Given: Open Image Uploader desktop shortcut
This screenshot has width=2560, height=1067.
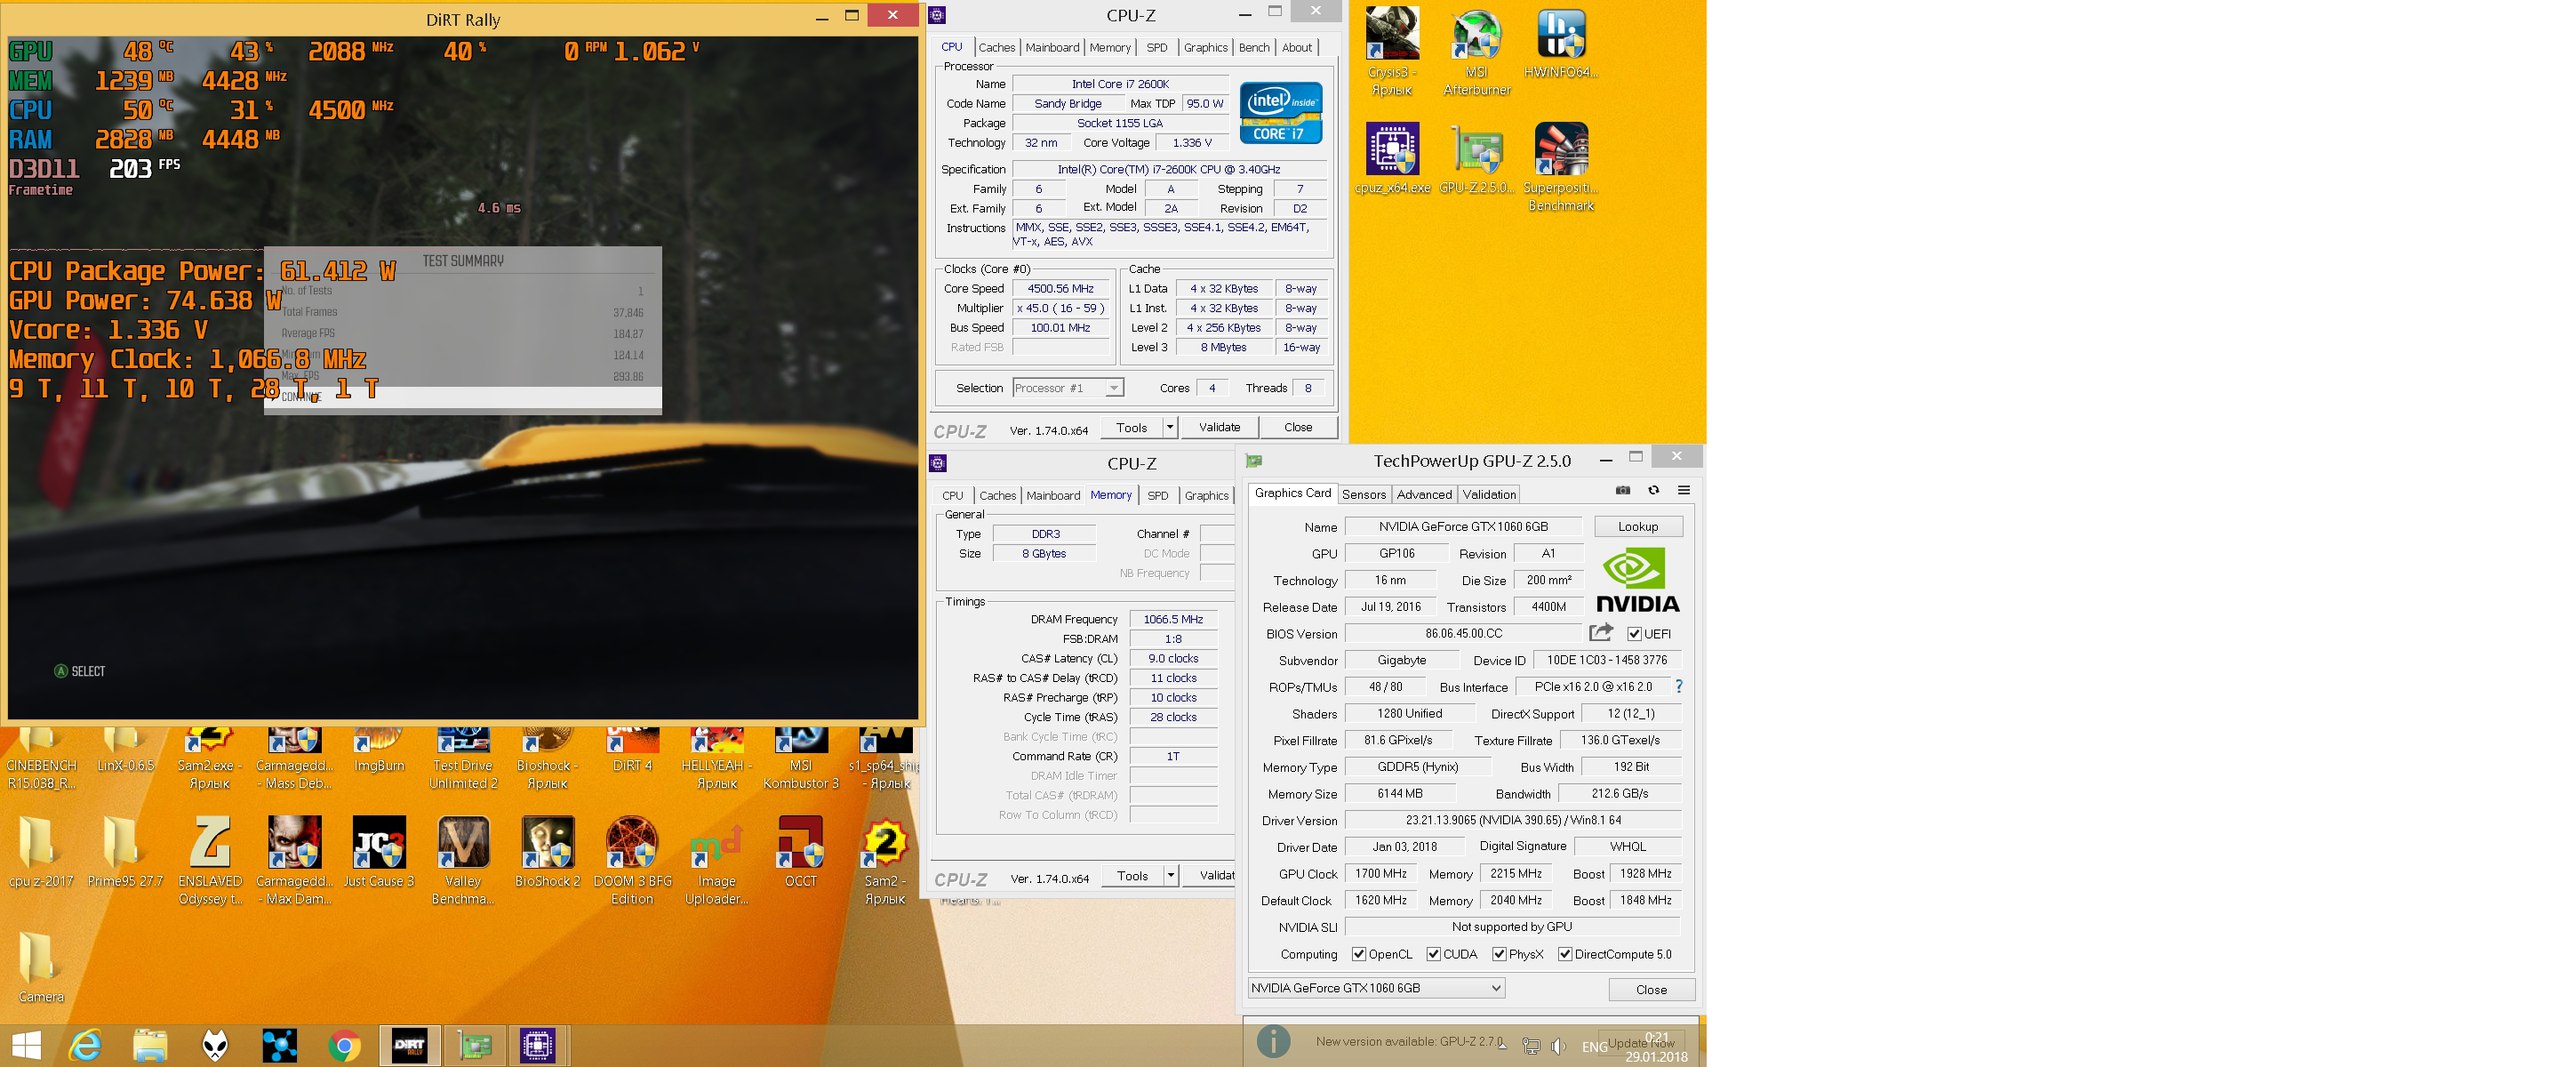Looking at the screenshot, I should [717, 861].
